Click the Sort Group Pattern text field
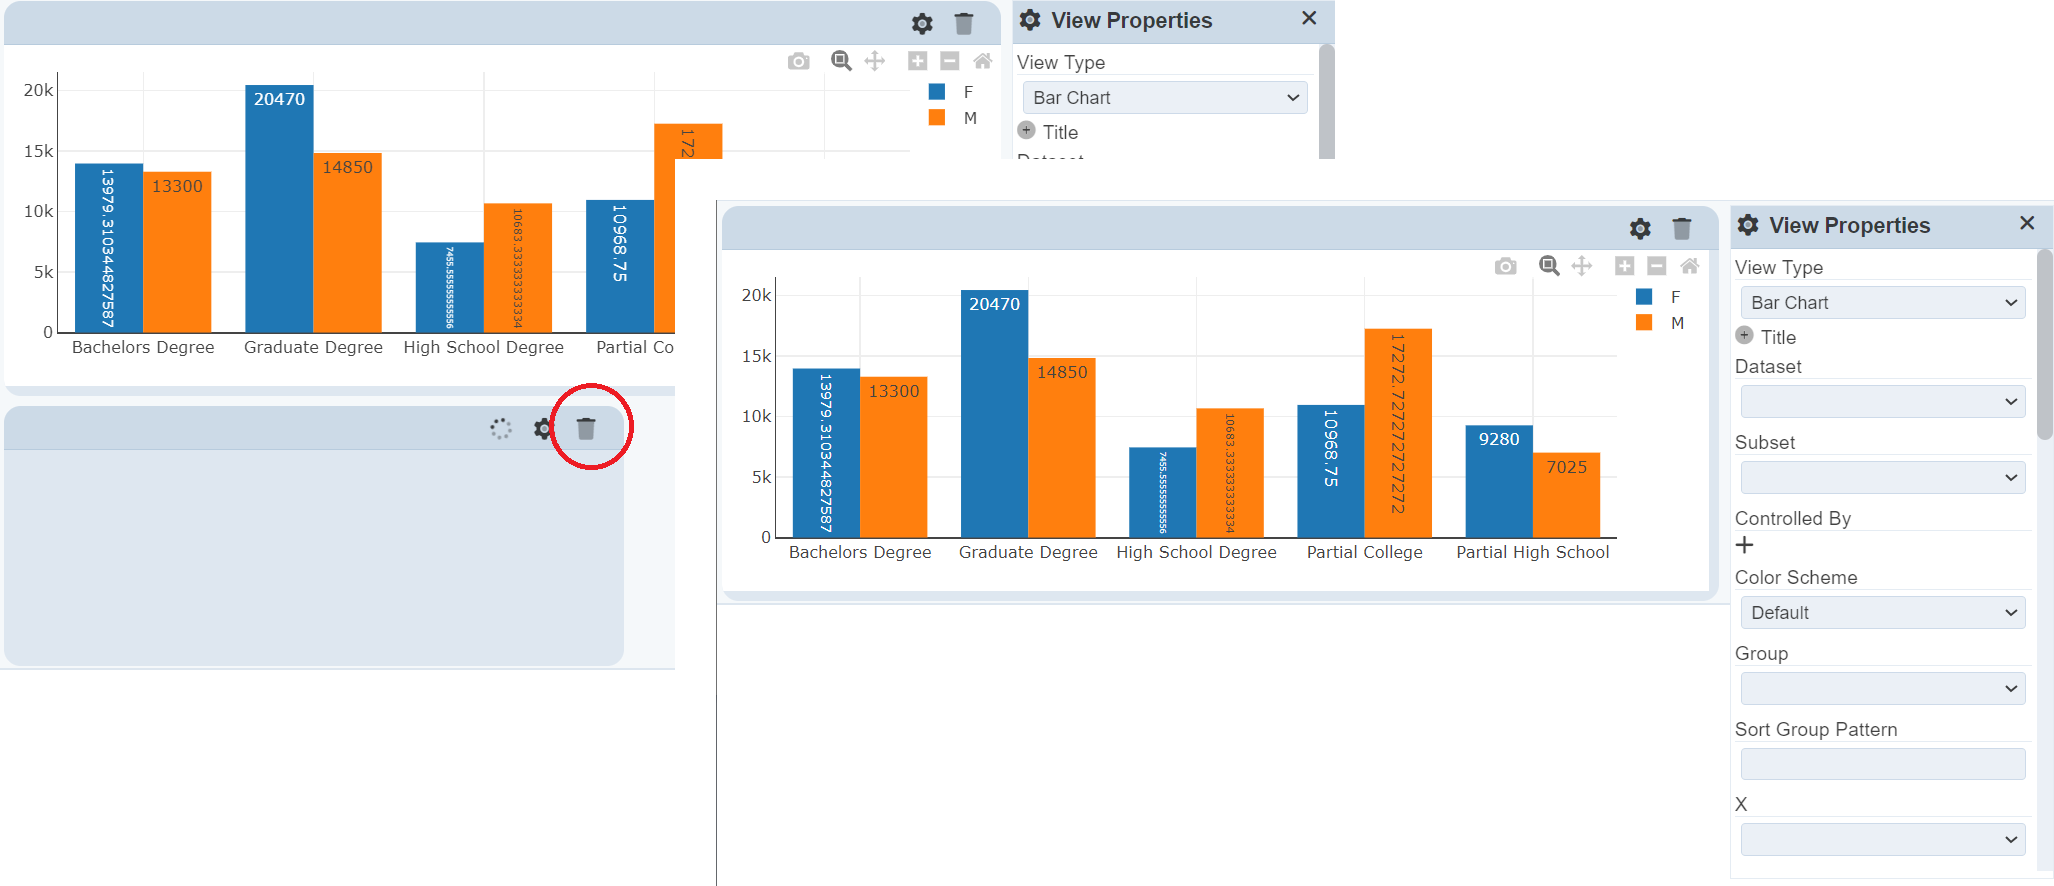The width and height of the screenshot is (2054, 886). coord(1882,764)
